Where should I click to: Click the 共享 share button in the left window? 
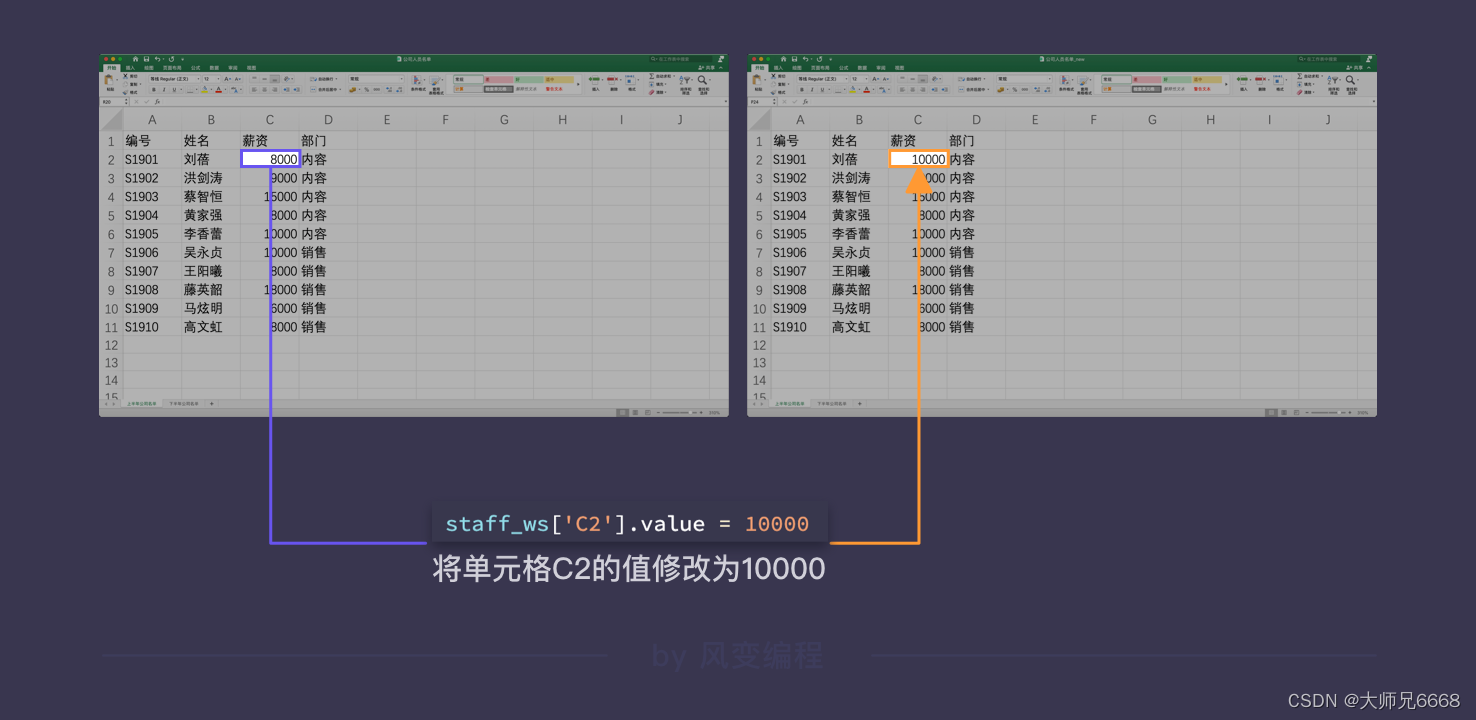(x=707, y=68)
